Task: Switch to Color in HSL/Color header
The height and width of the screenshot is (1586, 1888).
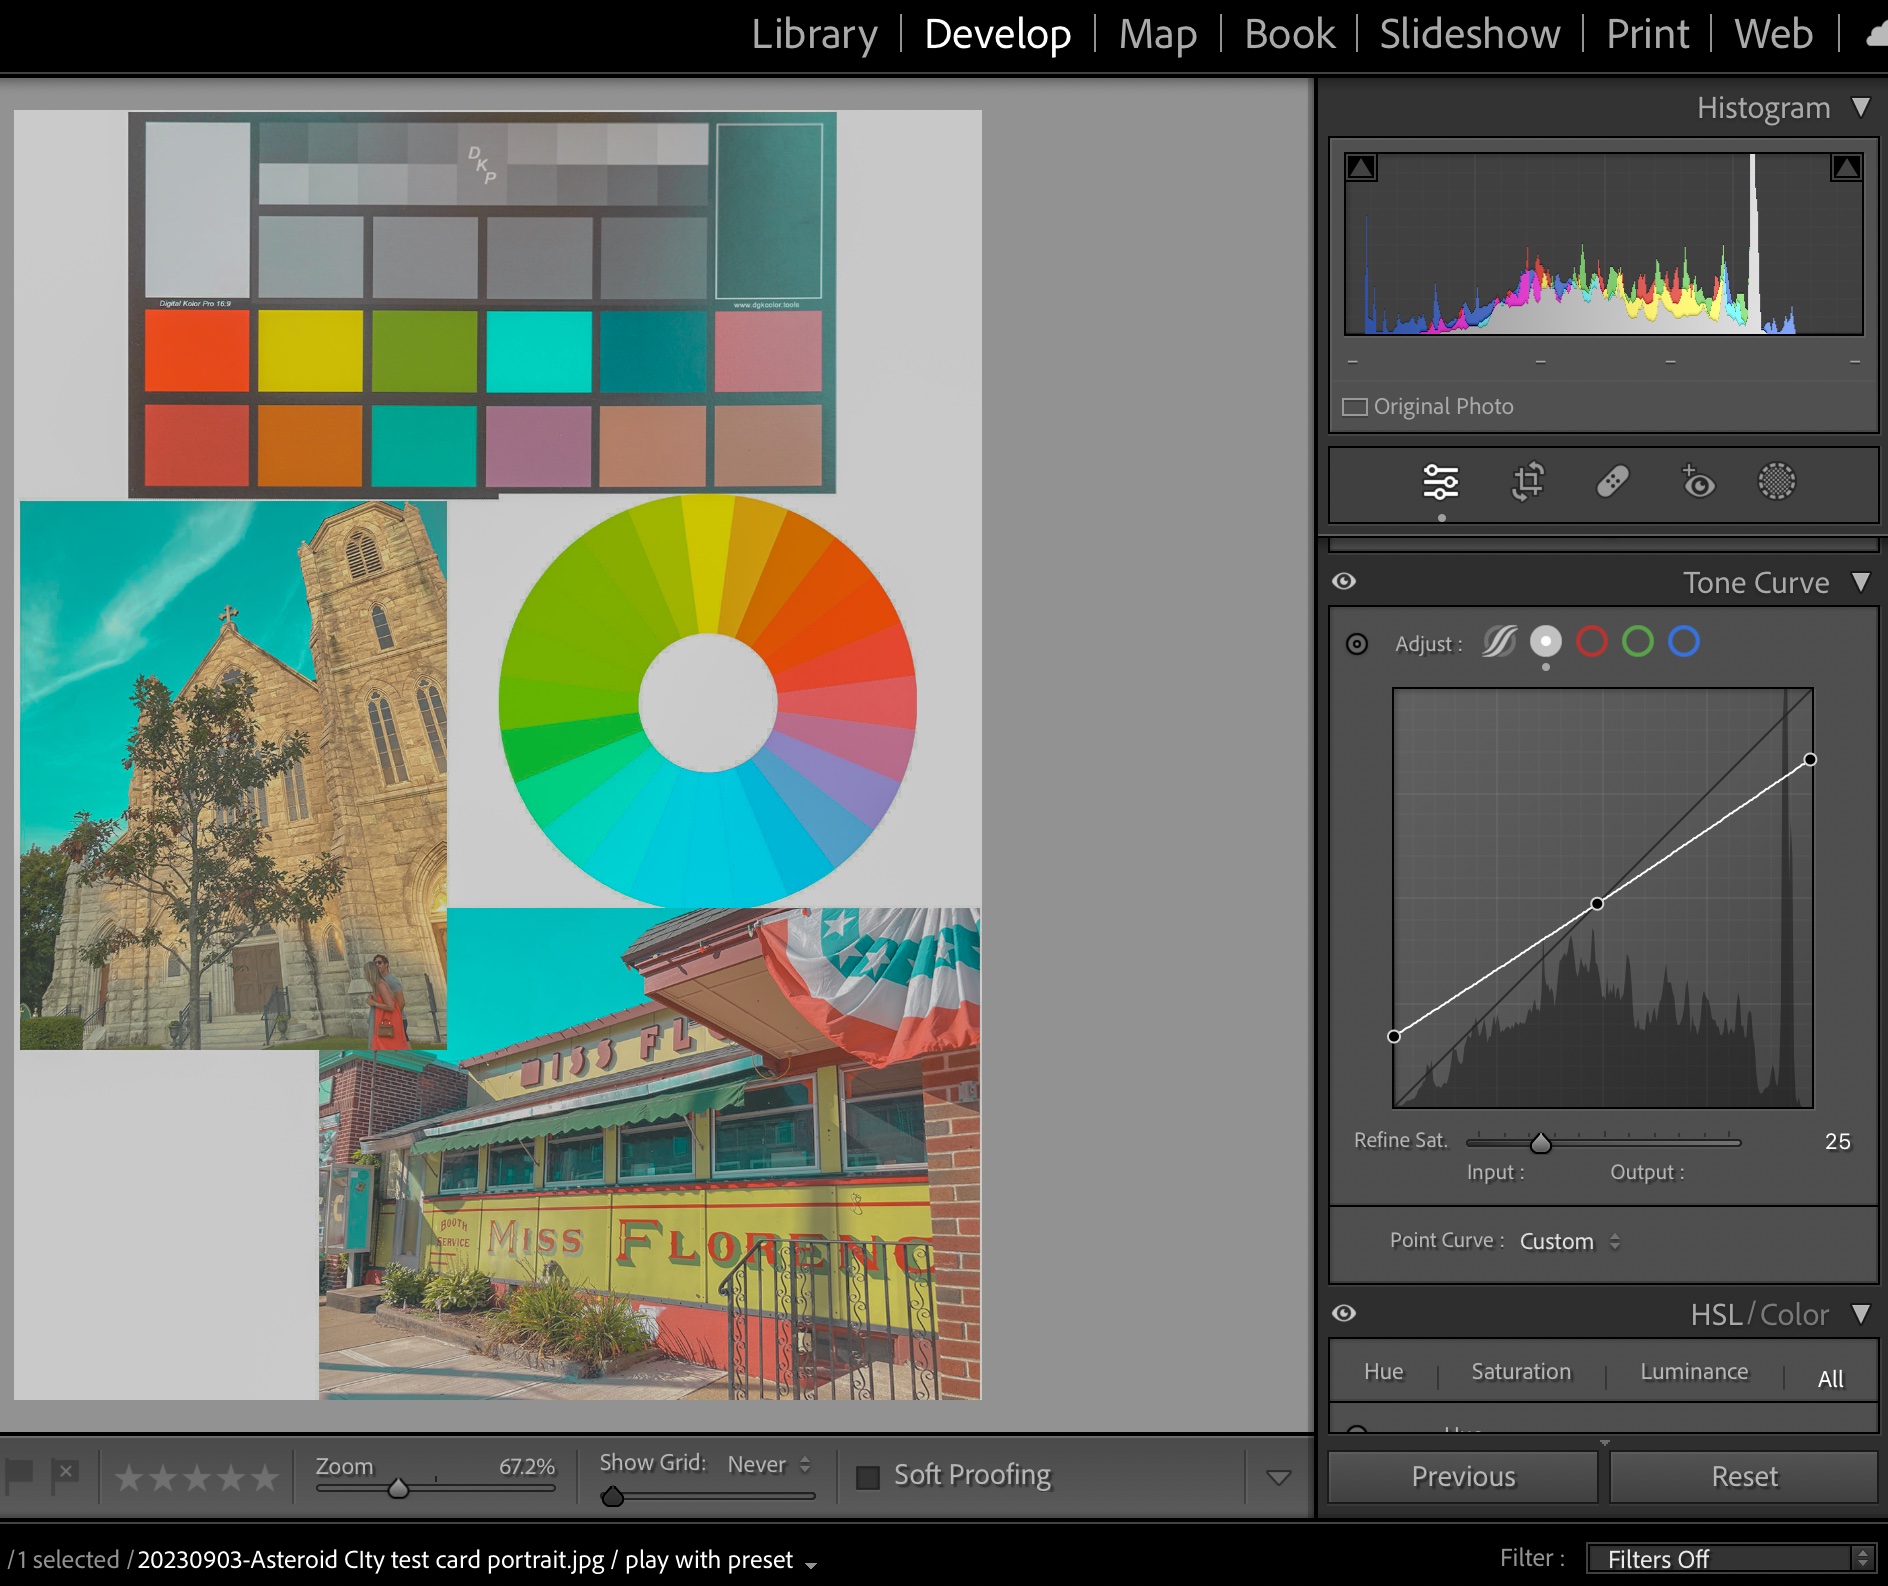Action: (1794, 1314)
